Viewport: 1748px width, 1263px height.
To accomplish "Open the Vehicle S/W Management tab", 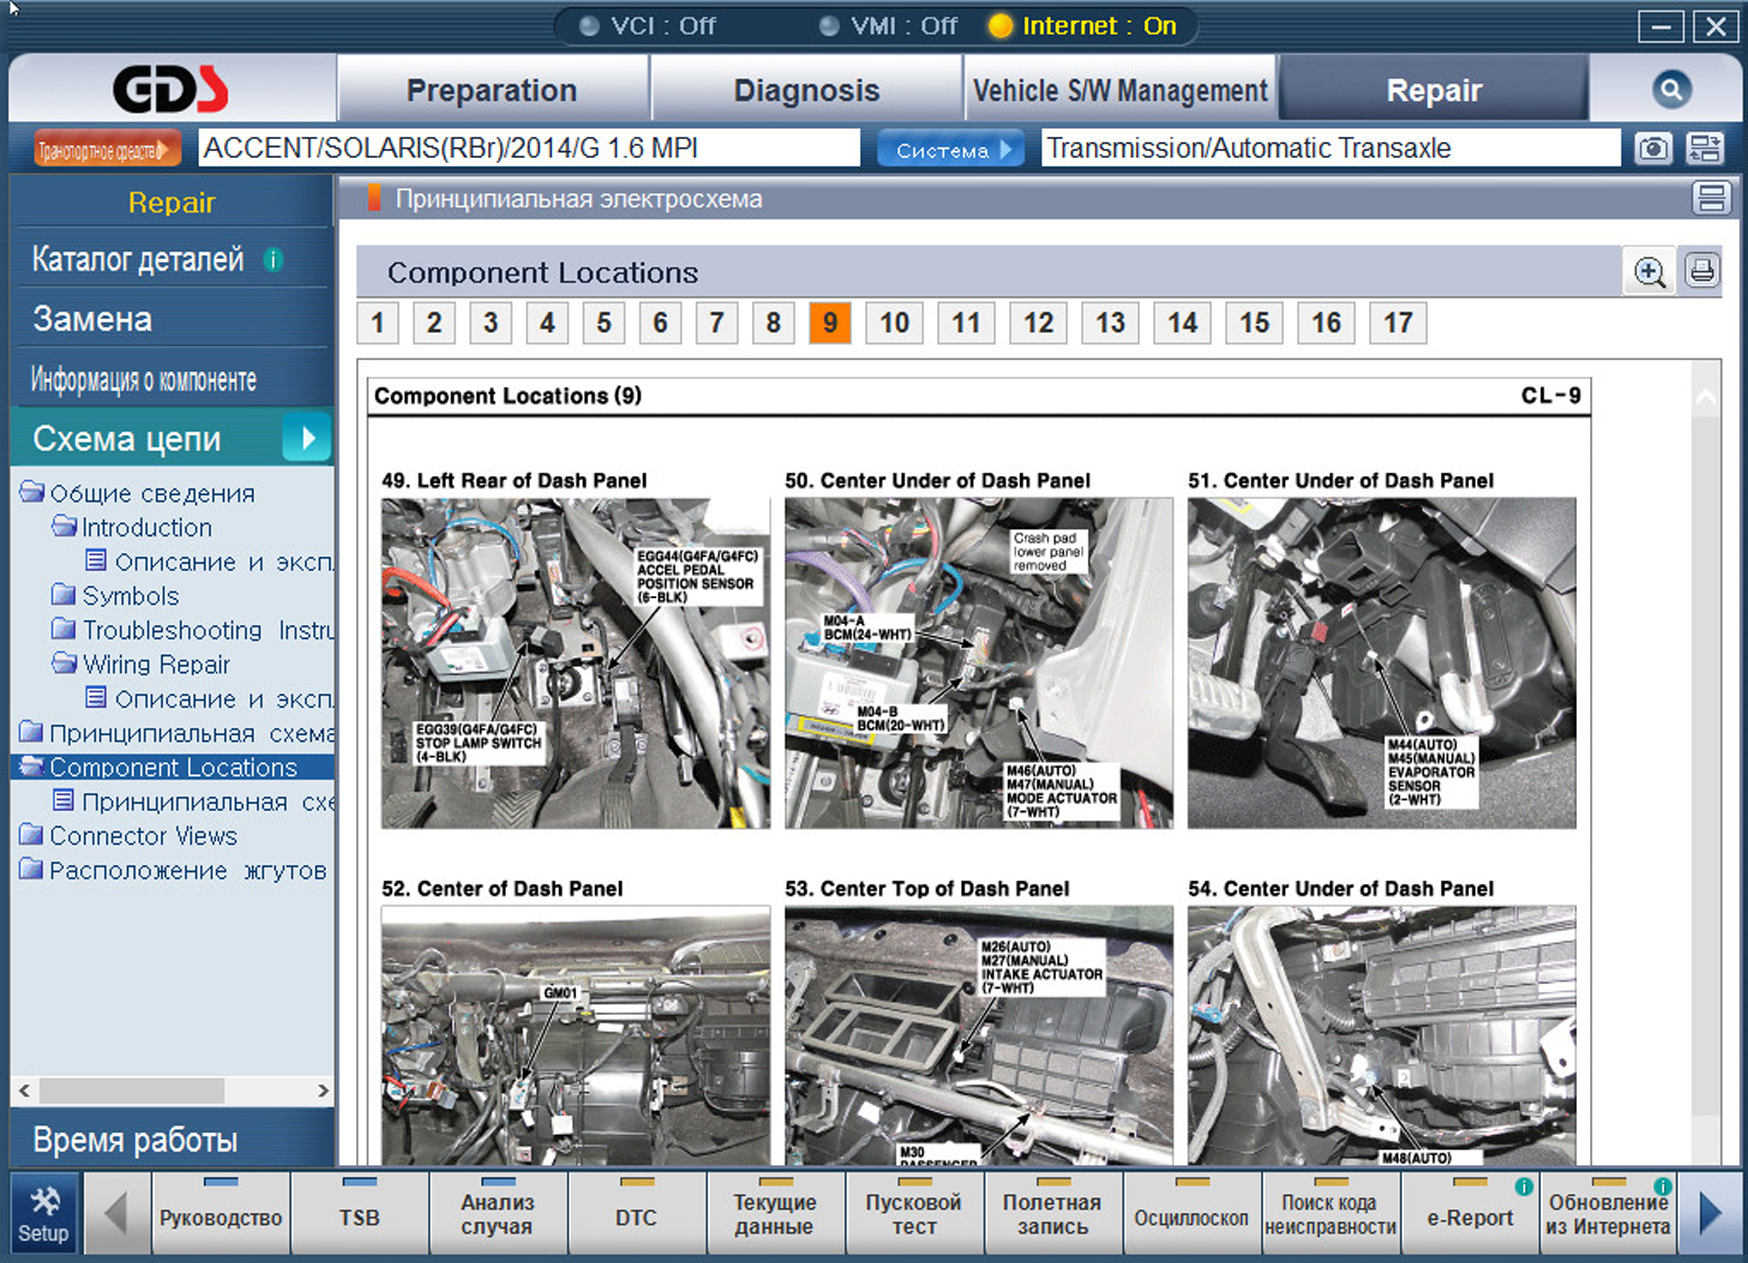I will [x=1120, y=91].
